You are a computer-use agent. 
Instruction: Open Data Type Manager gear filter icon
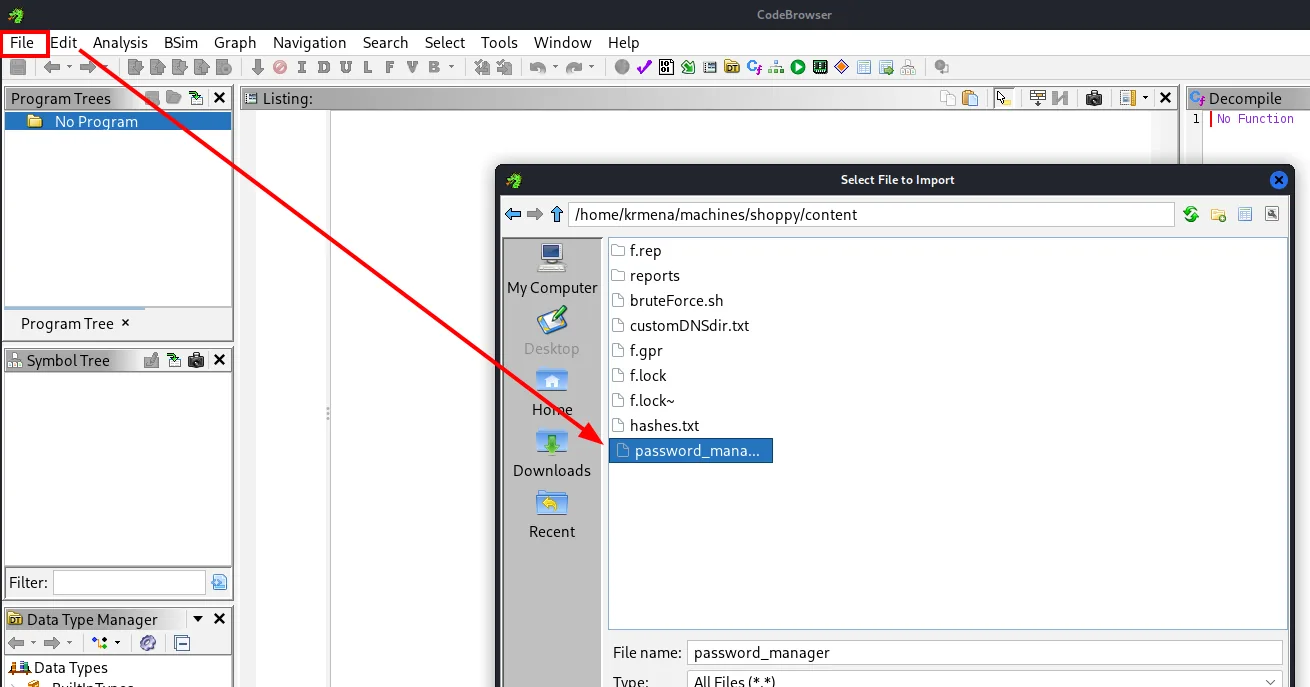[x=148, y=643]
